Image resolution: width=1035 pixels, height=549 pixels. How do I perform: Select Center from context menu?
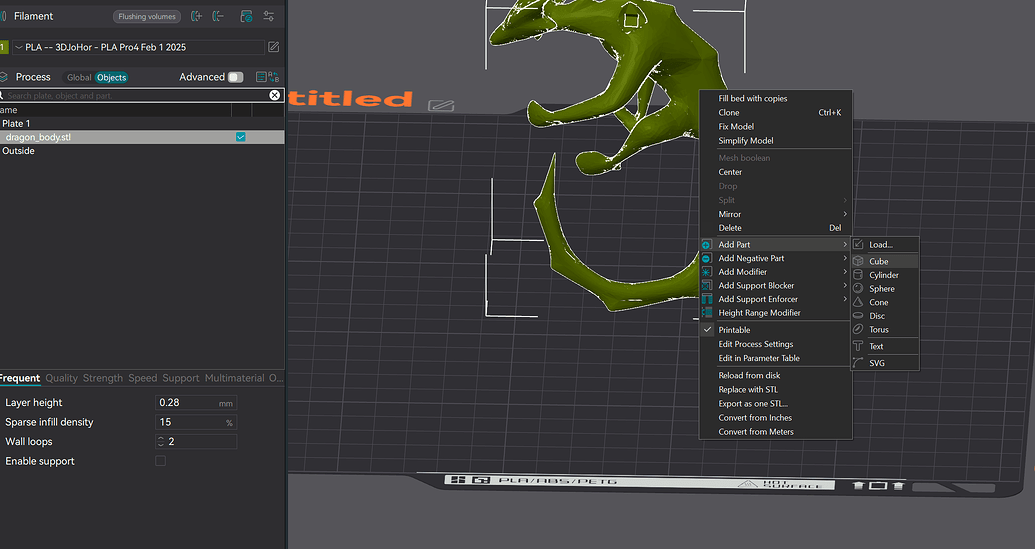coord(730,172)
